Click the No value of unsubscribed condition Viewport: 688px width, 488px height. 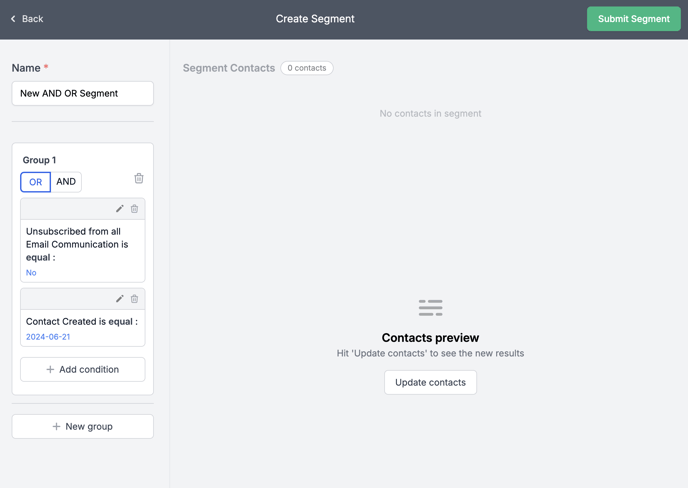coord(31,273)
